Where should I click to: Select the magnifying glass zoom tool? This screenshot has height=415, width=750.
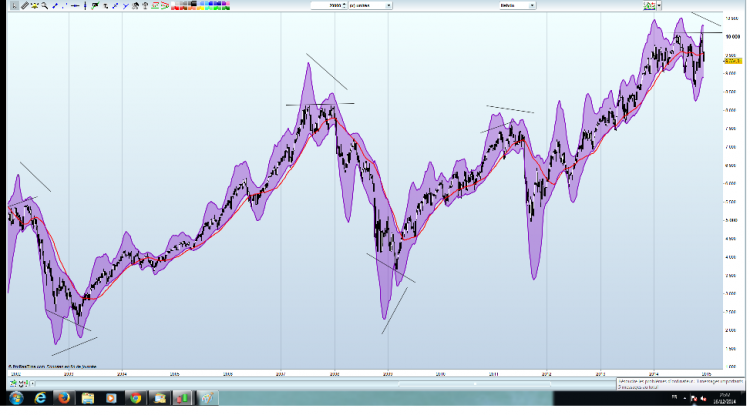click(x=44, y=6)
